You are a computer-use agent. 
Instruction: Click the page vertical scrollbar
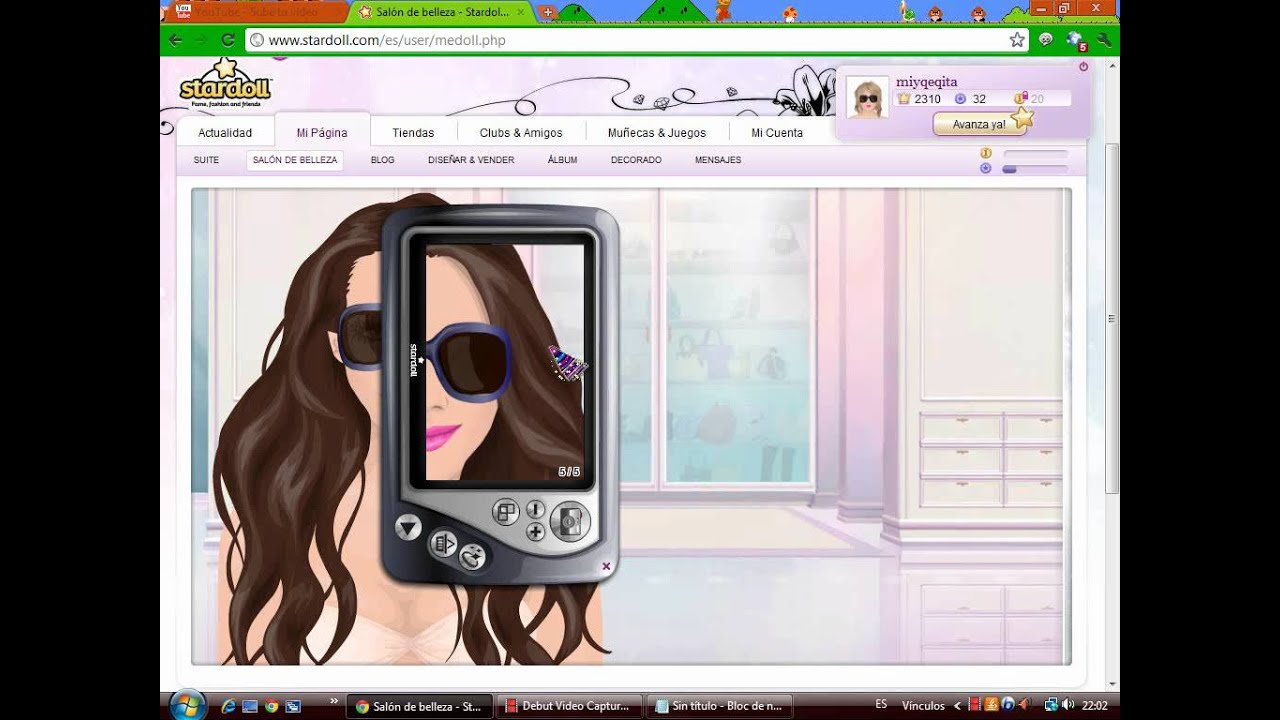point(1112,318)
